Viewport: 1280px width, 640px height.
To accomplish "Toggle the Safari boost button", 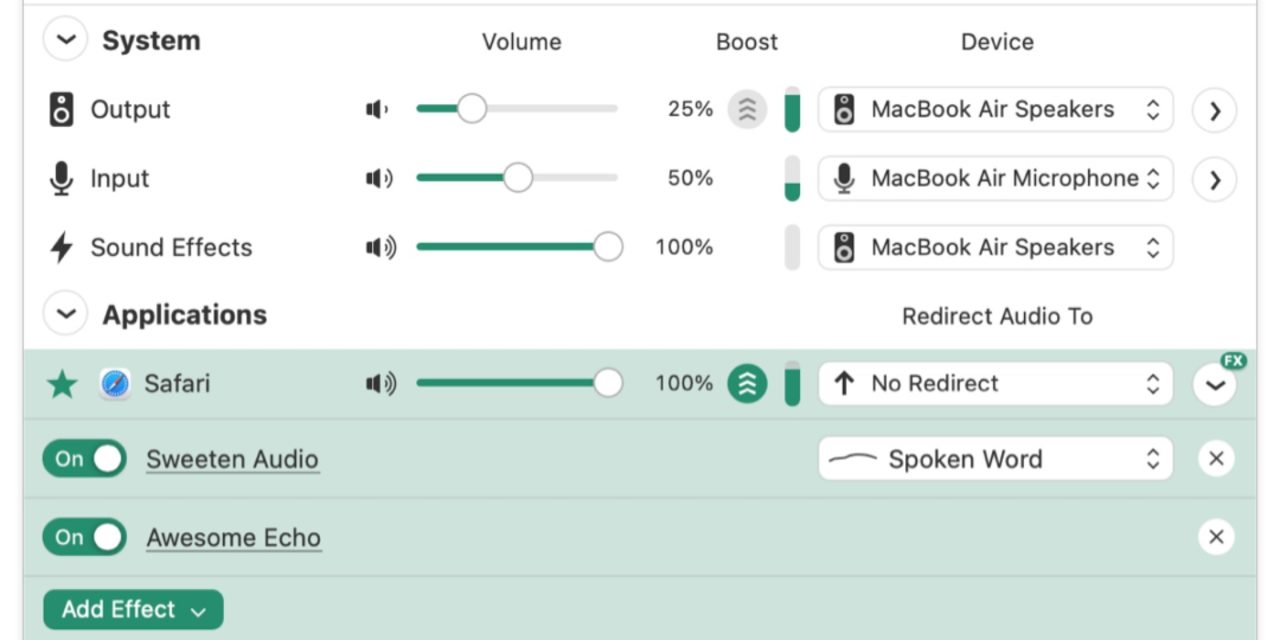I will click(747, 384).
